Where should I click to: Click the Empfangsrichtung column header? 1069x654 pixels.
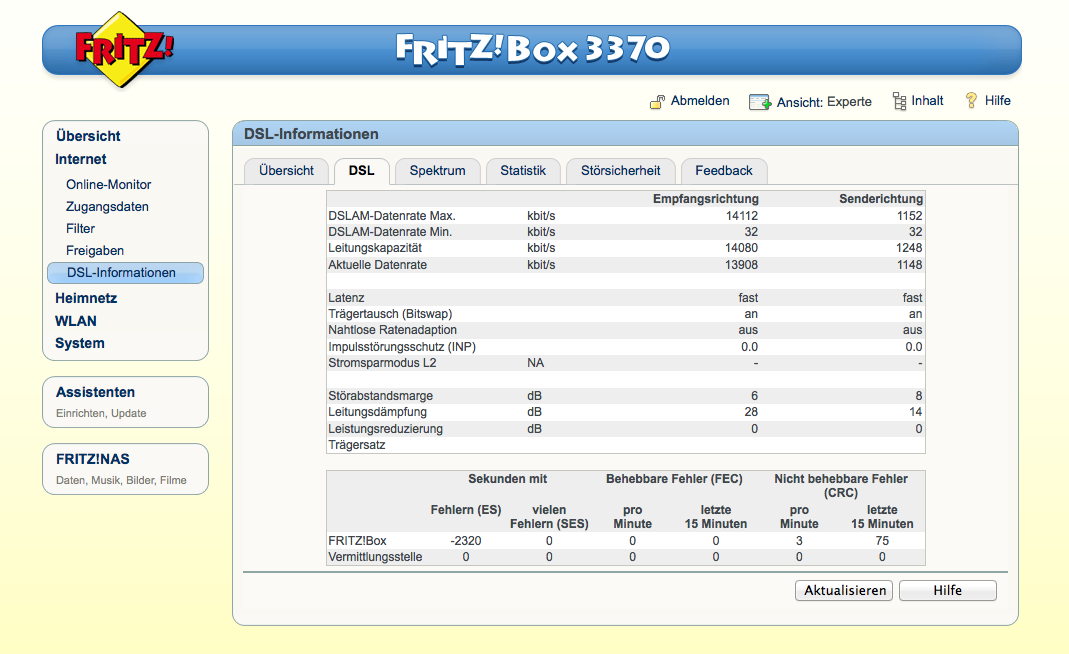pyautogui.click(x=706, y=199)
